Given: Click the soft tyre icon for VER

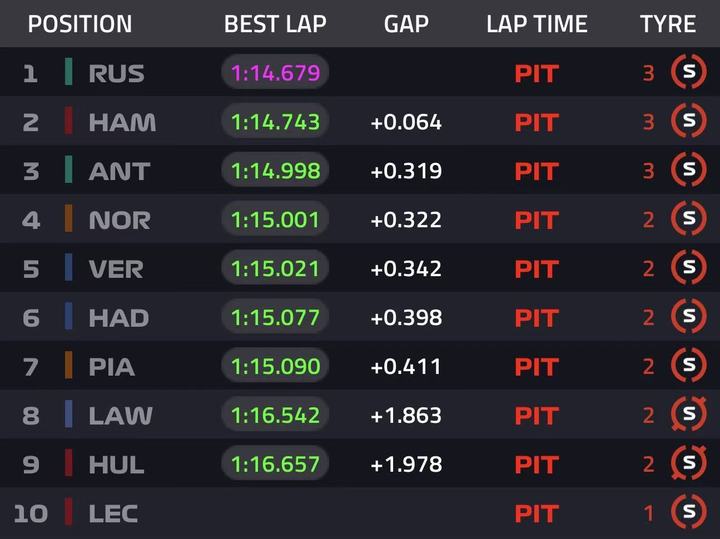Looking at the screenshot, I should [689, 268].
